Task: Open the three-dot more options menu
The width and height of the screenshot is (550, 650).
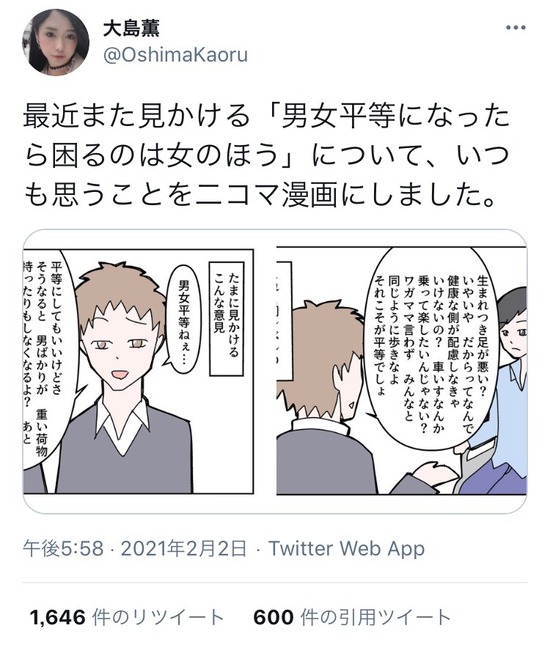Action: [x=516, y=28]
